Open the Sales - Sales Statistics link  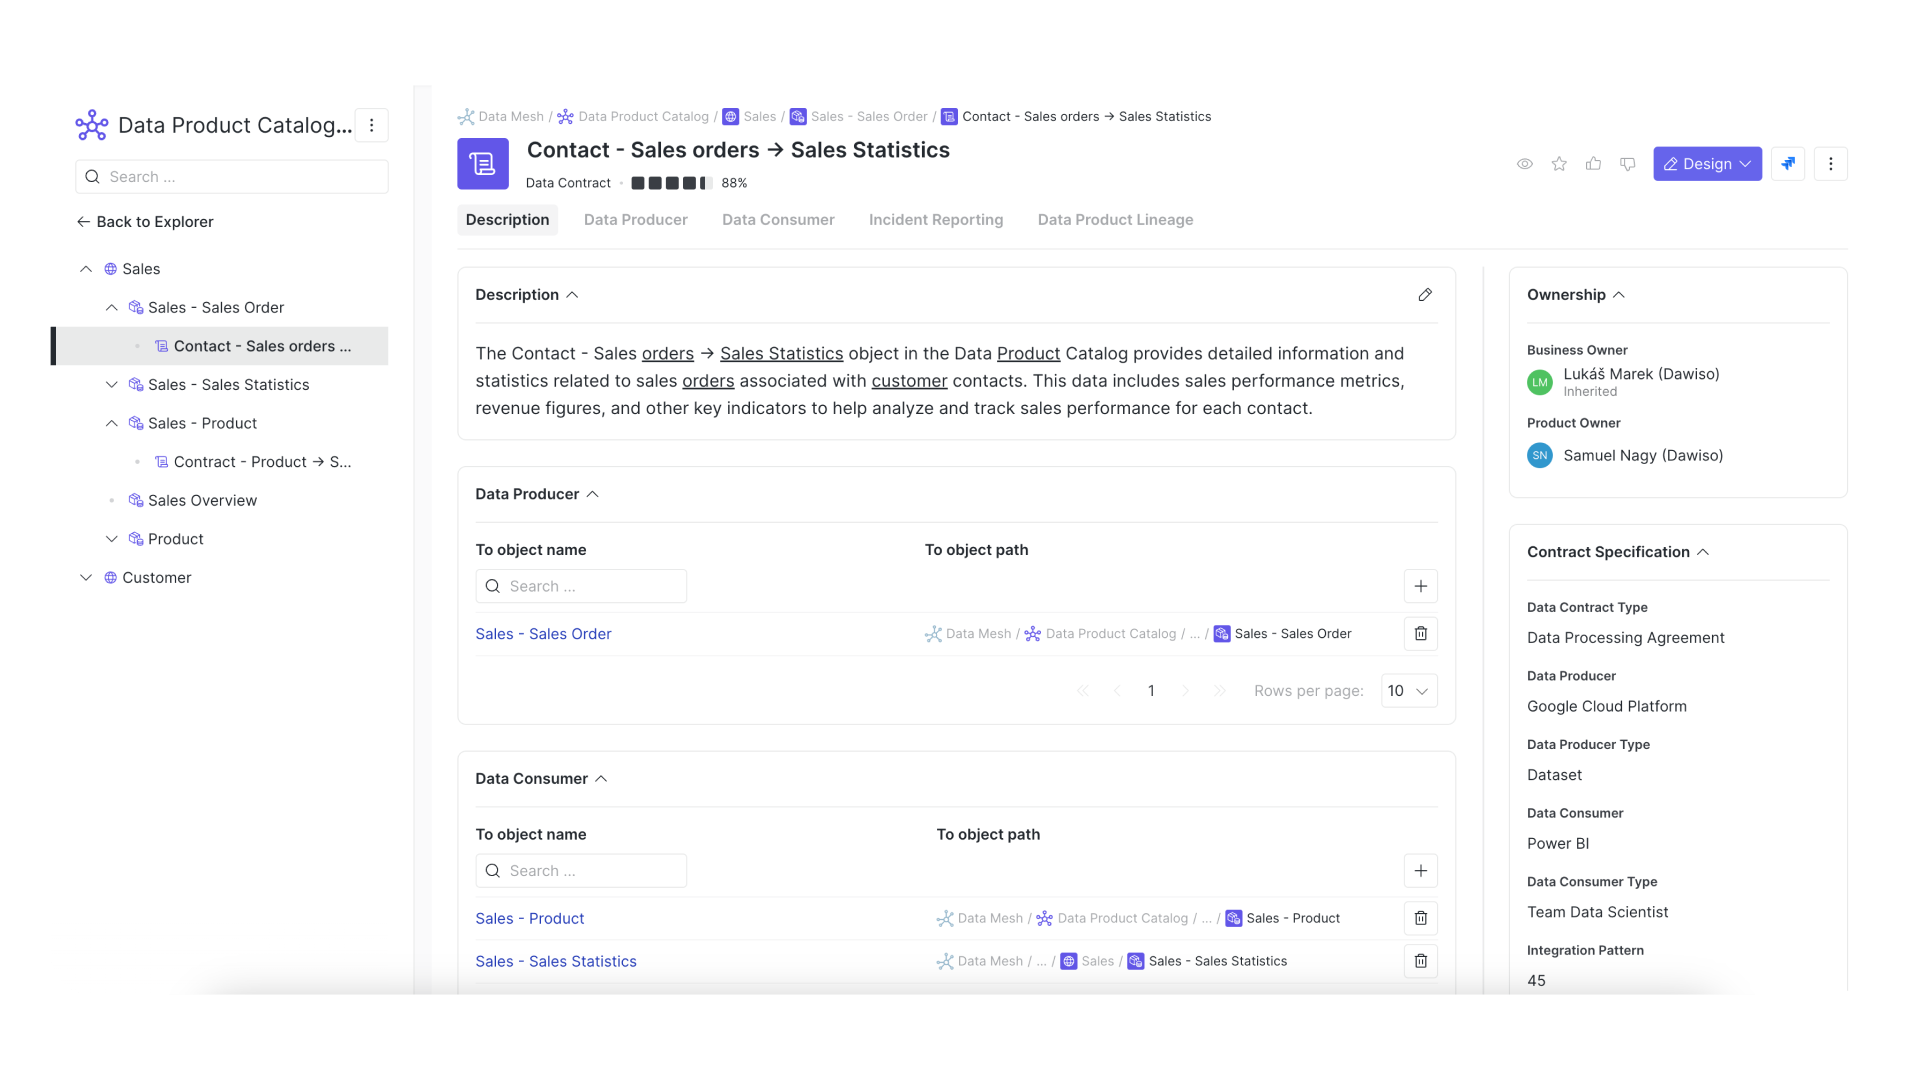tap(556, 961)
